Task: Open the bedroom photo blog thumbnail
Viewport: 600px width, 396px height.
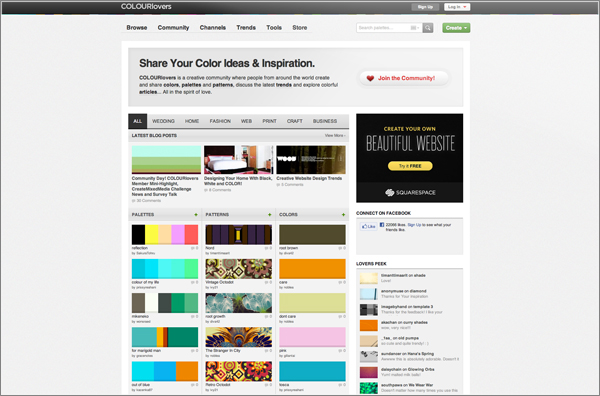Action: click(238, 160)
